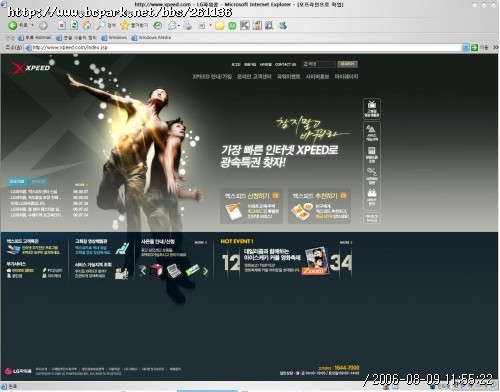Open the Search magnifier toolbar icon
Viewport: 500px width, 392px height.
pyautogui.click(x=100, y=25)
